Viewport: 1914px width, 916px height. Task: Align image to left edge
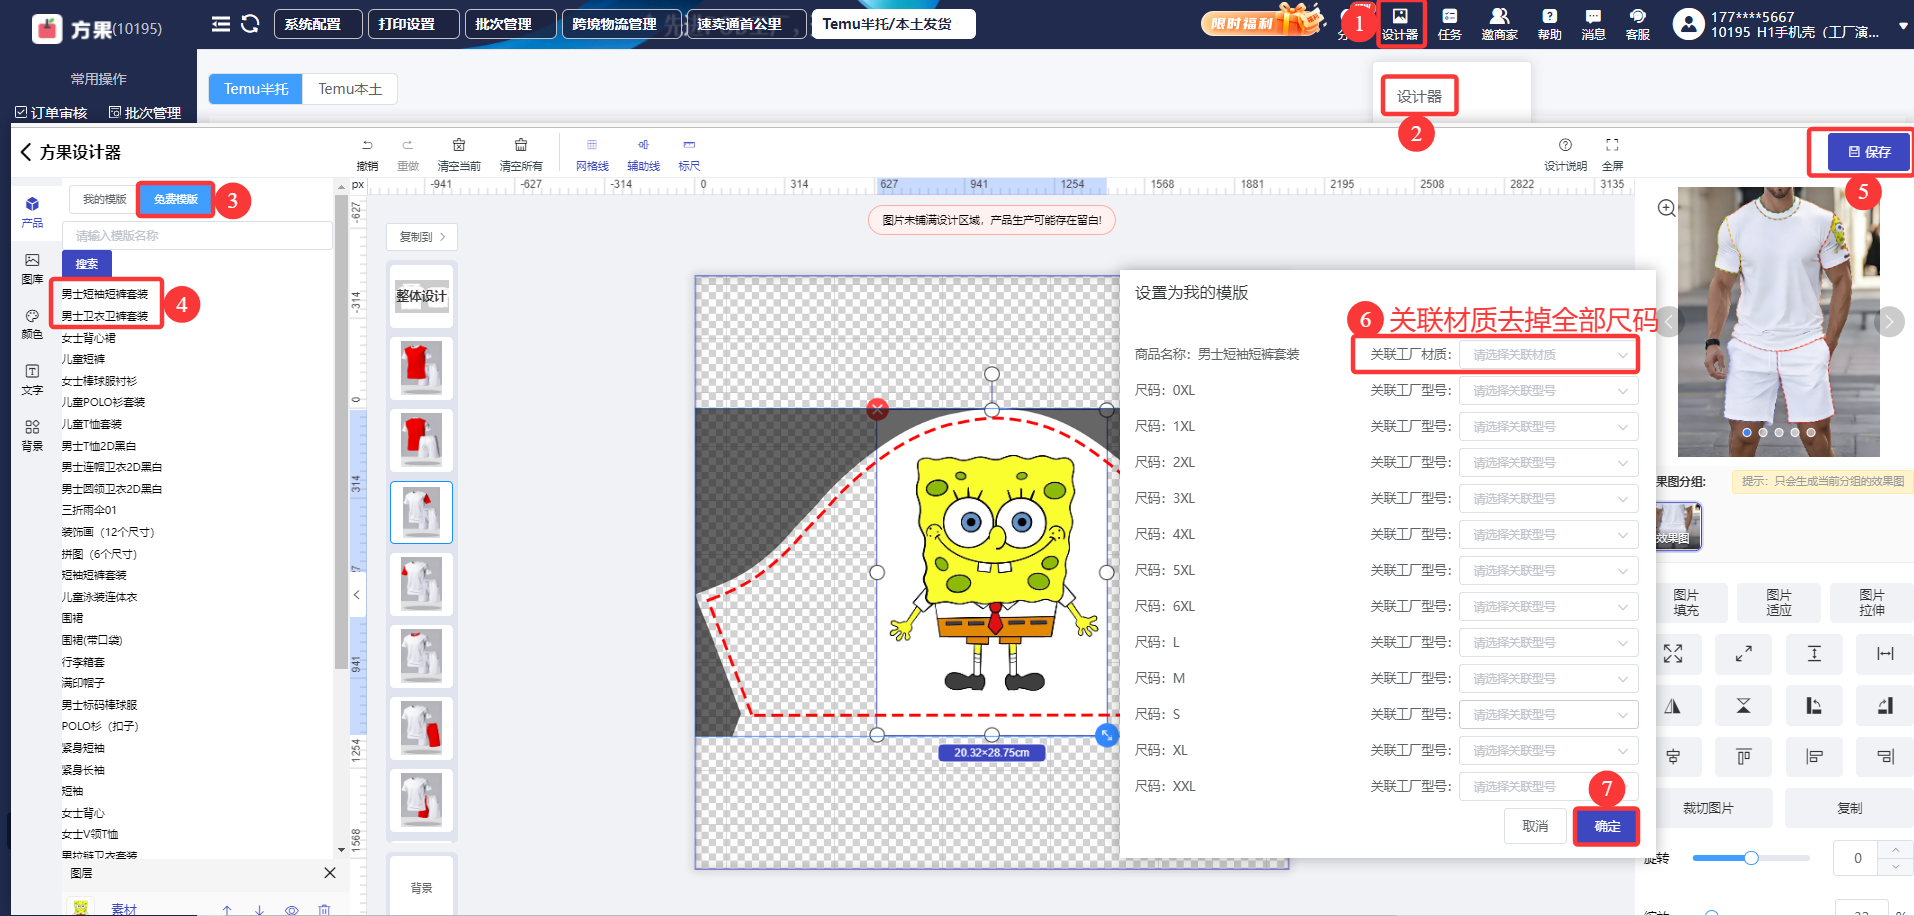point(1814,757)
